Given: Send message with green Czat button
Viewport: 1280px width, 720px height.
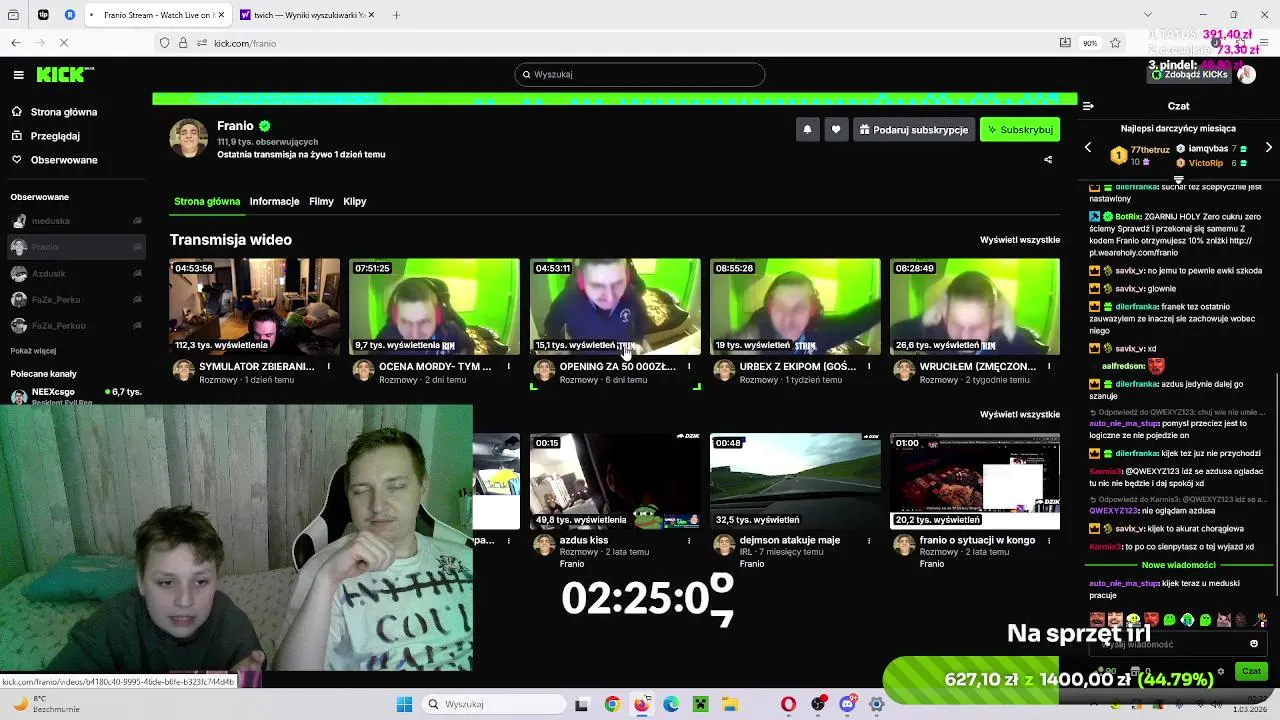Looking at the screenshot, I should pyautogui.click(x=1251, y=671).
